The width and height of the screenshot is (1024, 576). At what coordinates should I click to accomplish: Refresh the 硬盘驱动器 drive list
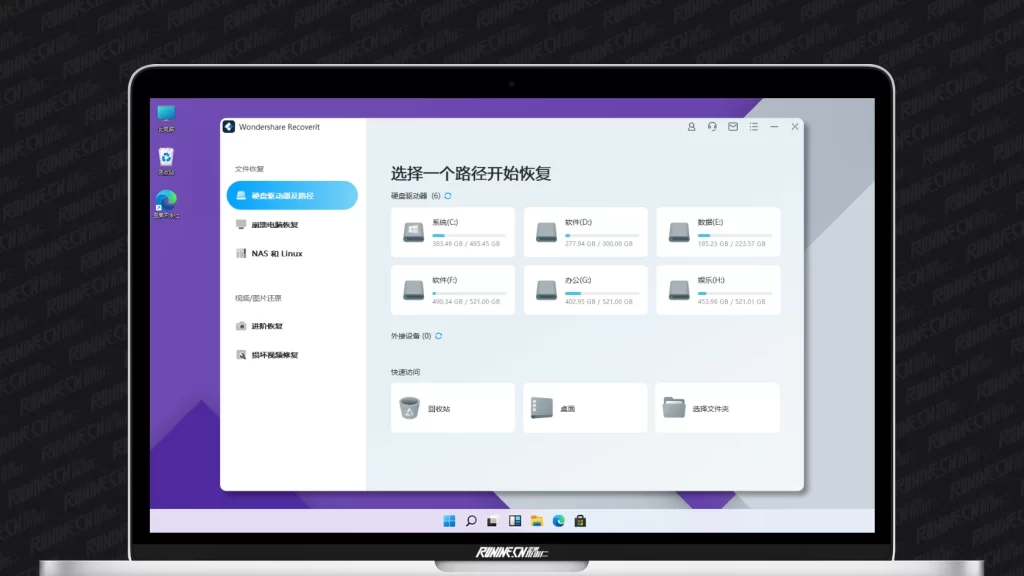point(448,196)
